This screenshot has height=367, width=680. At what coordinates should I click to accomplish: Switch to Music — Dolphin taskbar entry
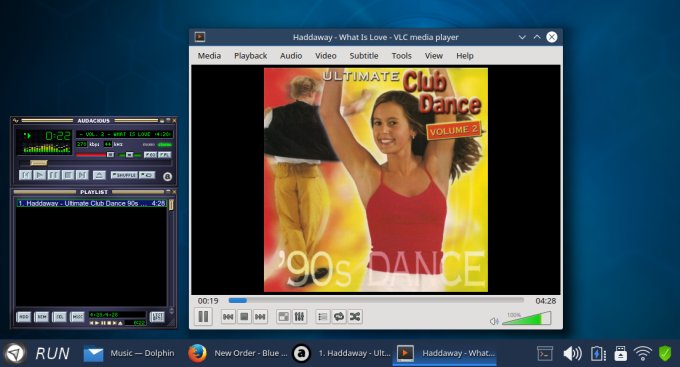pyautogui.click(x=130, y=353)
